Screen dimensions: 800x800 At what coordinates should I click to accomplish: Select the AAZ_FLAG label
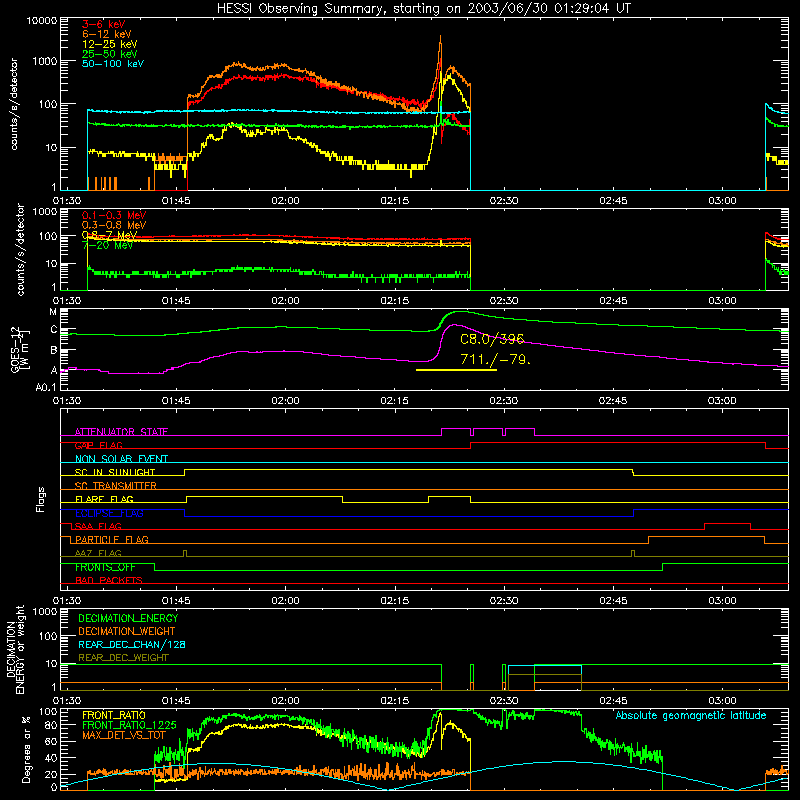coord(98,553)
